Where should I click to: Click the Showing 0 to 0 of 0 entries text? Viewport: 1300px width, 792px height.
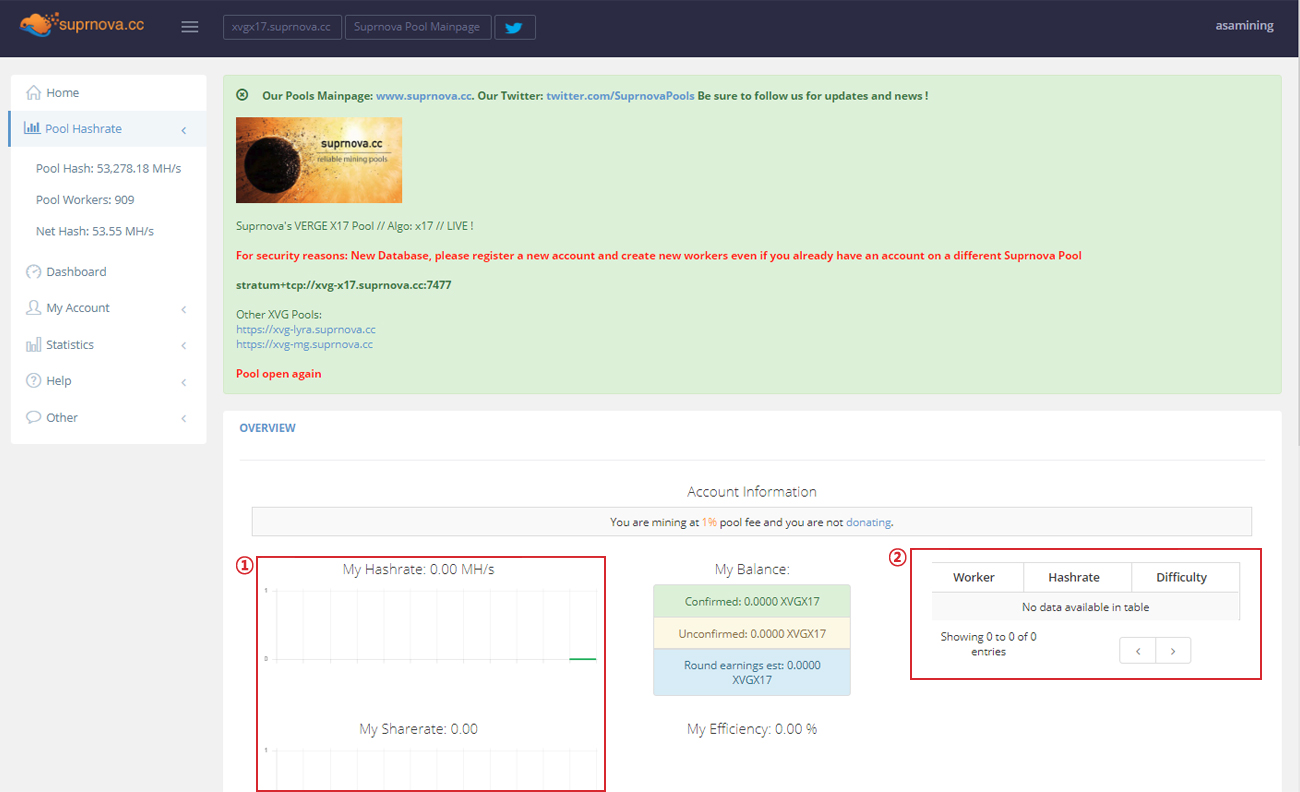[988, 644]
